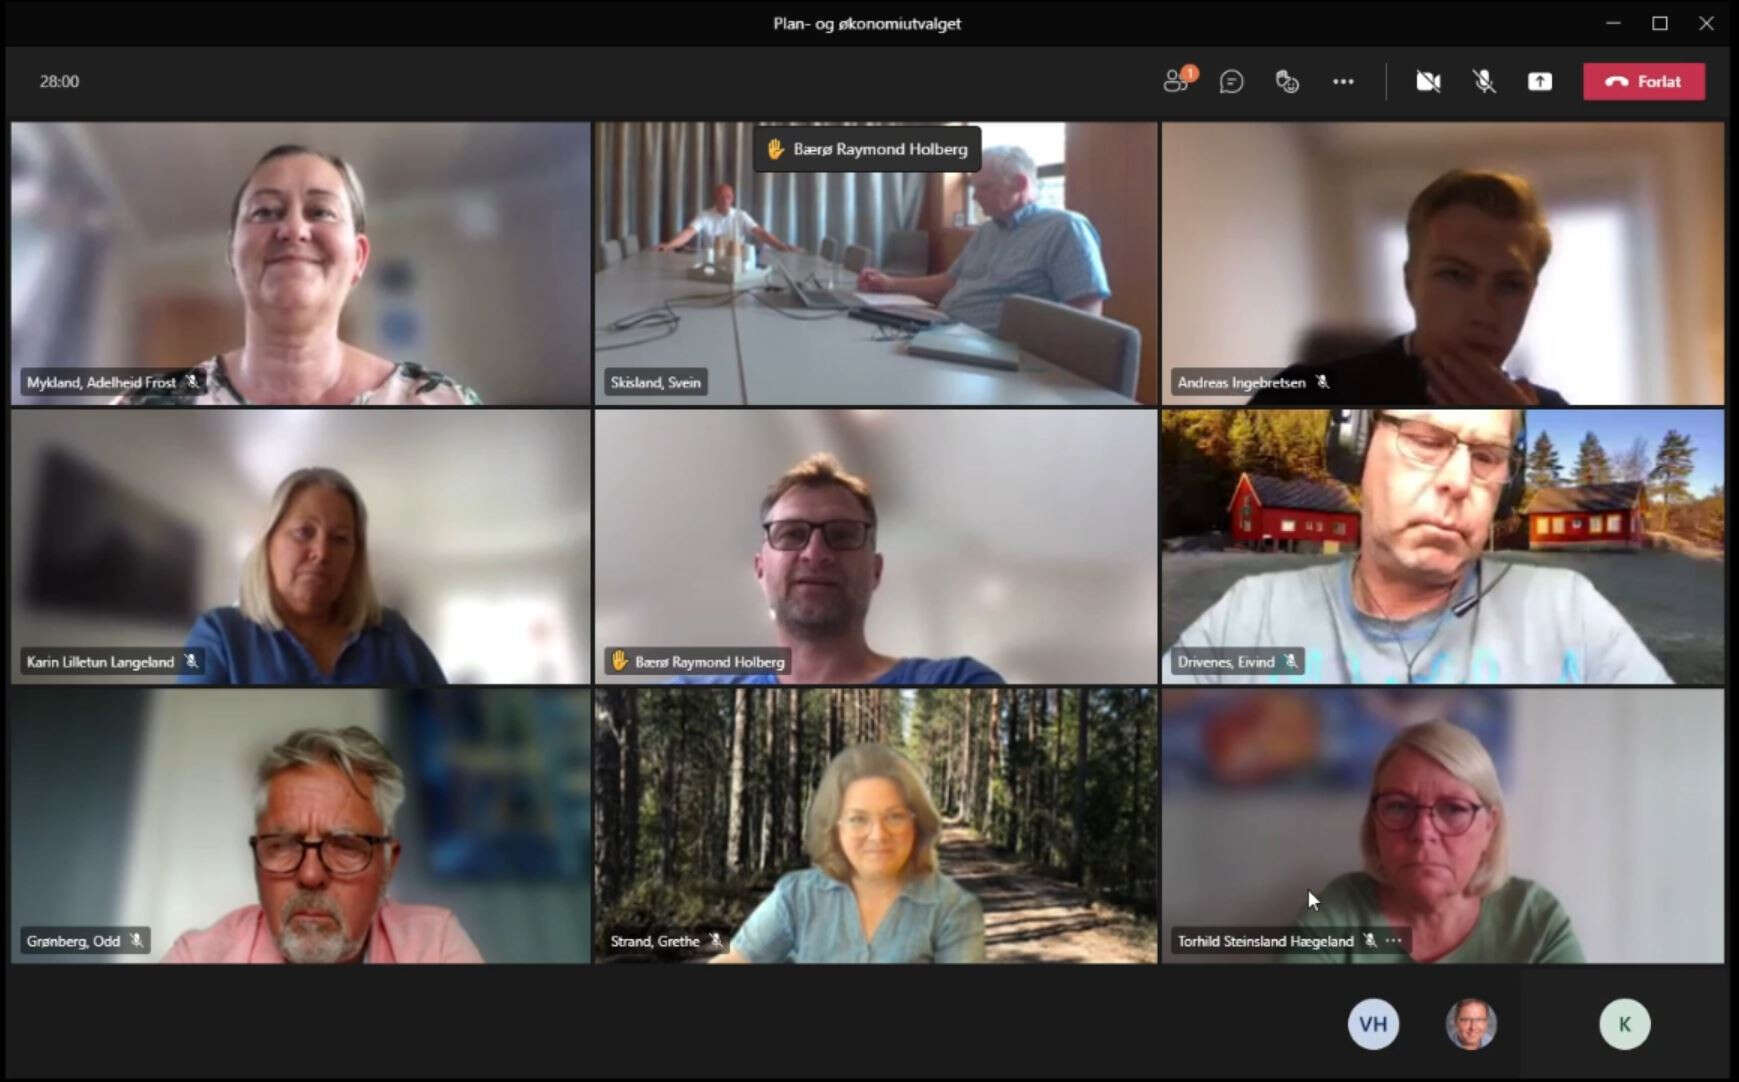
Task: Click the share screen icon
Action: (1539, 82)
